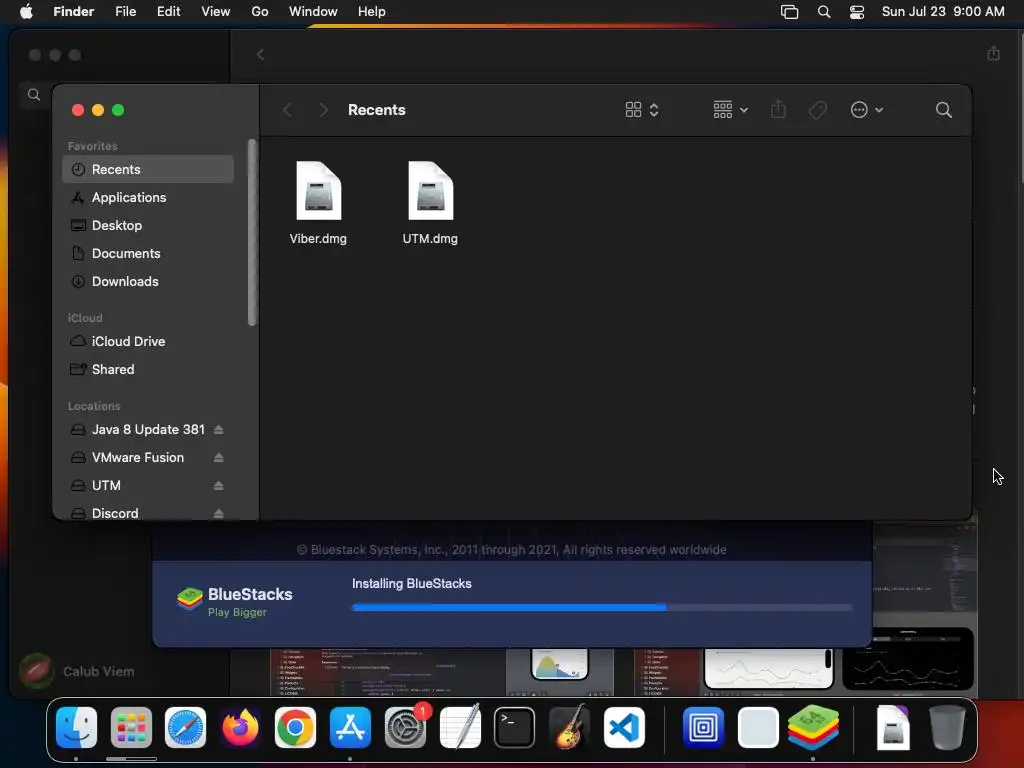The width and height of the screenshot is (1024, 768).
Task: Open TextEdit from the Dock
Action: (x=460, y=726)
